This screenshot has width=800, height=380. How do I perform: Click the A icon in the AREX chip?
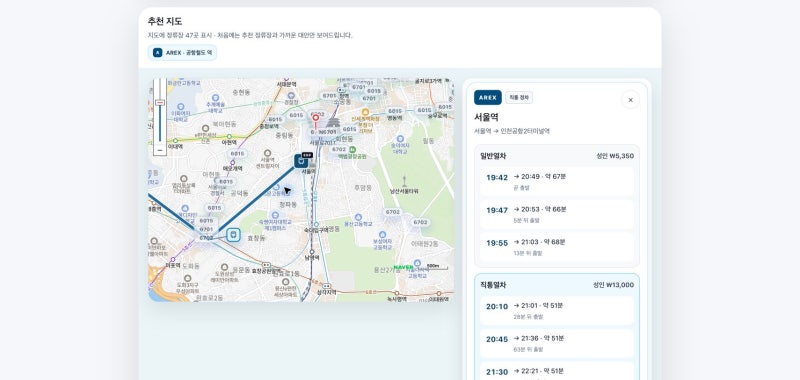click(158, 53)
